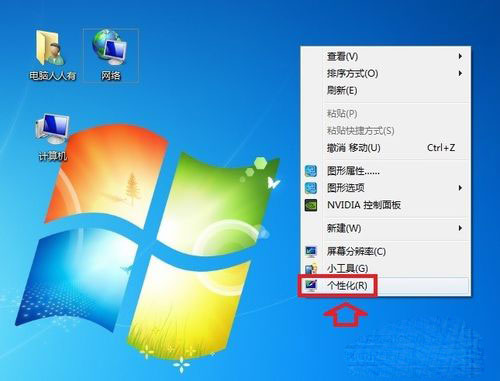Viewport: 500px width, 381px height.
Task: Click the 屏幕分辨率 monitor icon
Action: pyautogui.click(x=311, y=251)
